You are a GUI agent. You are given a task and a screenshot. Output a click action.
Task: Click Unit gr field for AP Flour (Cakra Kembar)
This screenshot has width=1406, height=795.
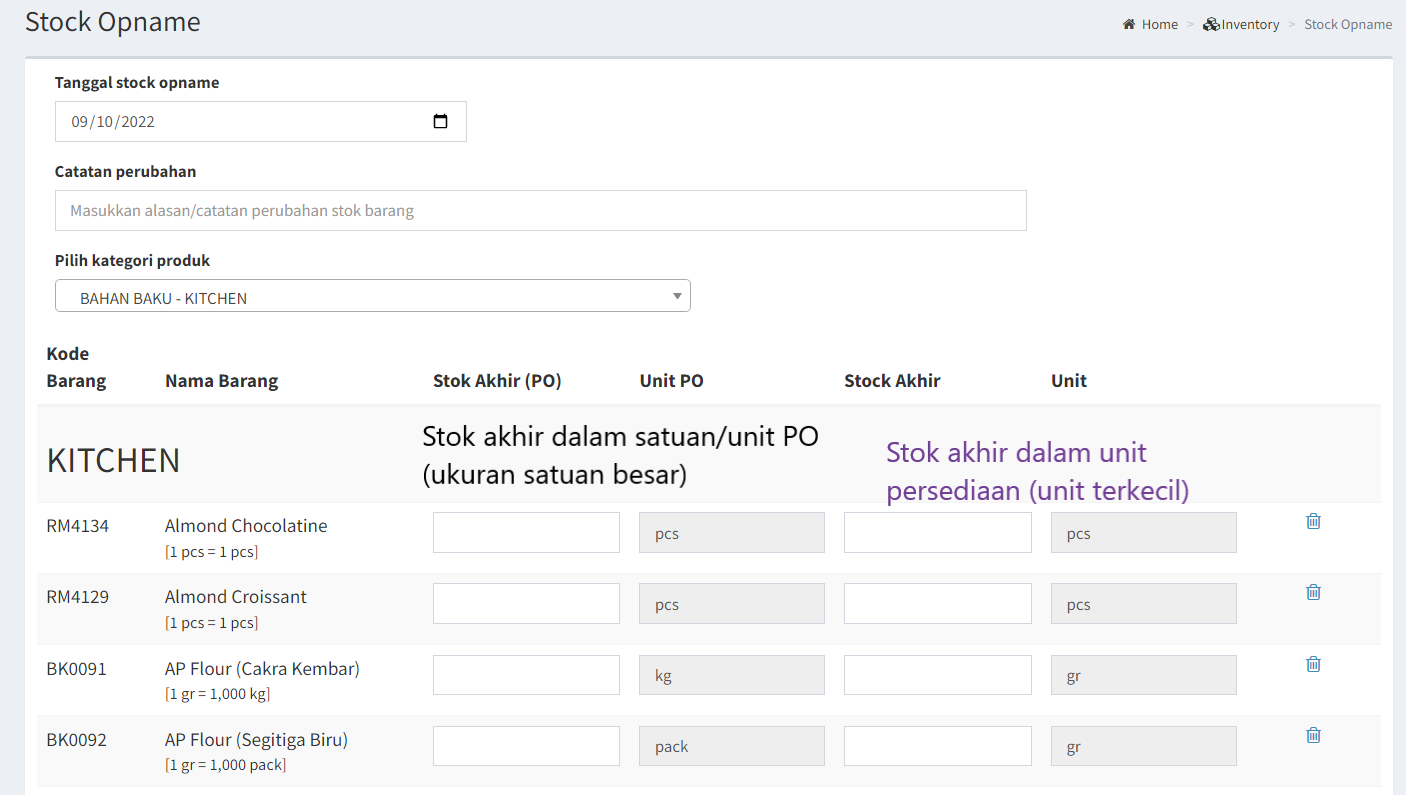pyautogui.click(x=1143, y=675)
